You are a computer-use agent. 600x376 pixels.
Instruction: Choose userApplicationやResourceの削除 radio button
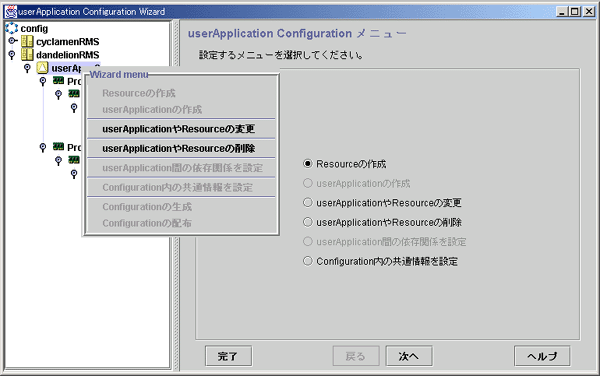click(308, 222)
